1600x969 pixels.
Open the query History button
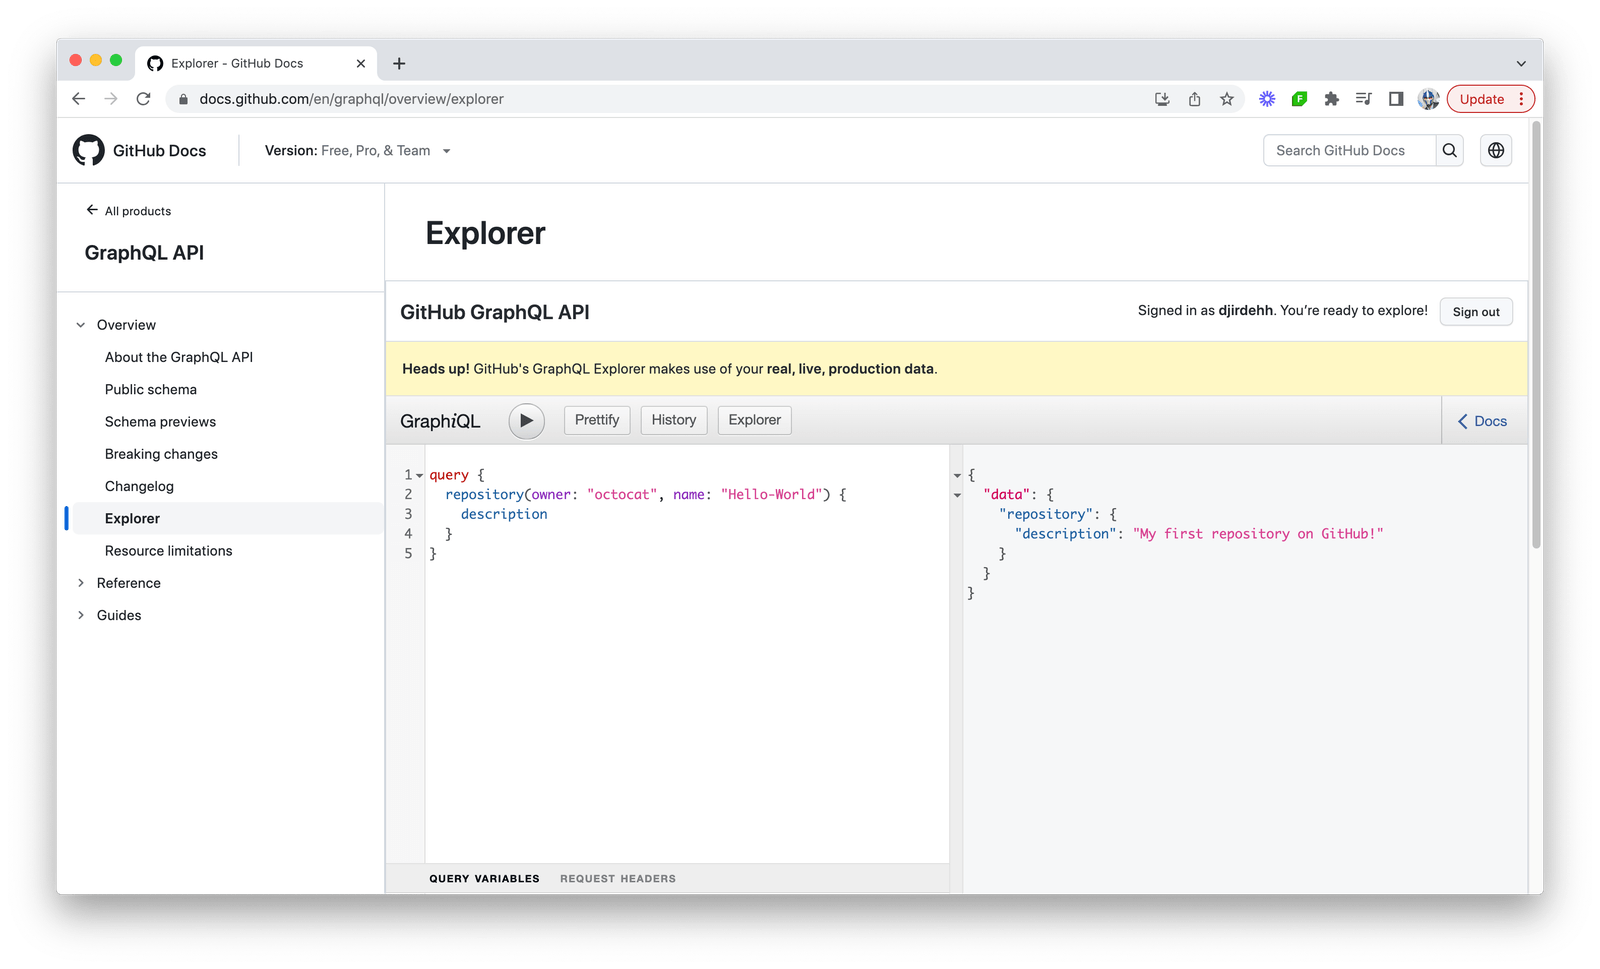674,420
